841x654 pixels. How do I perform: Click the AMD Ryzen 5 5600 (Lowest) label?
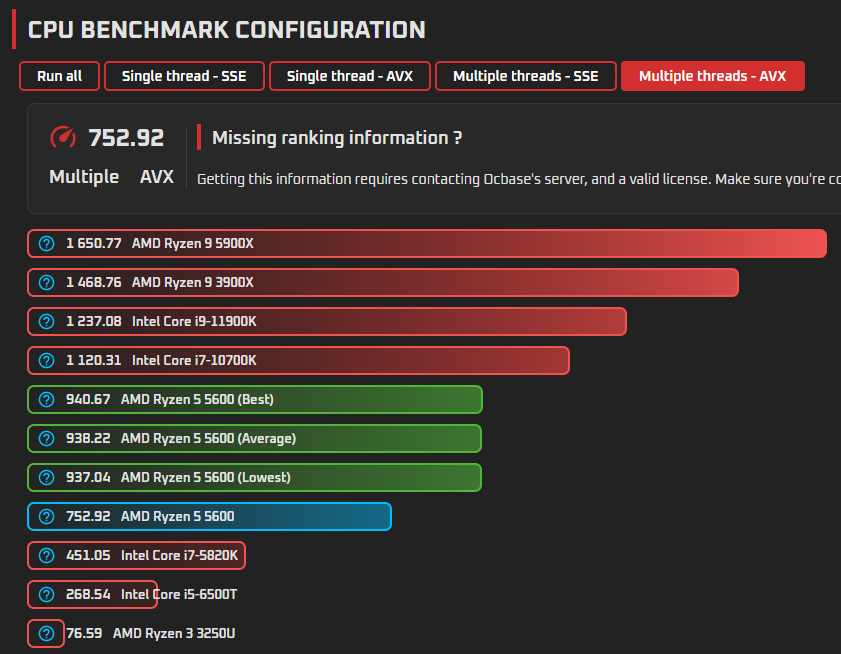[205, 477]
